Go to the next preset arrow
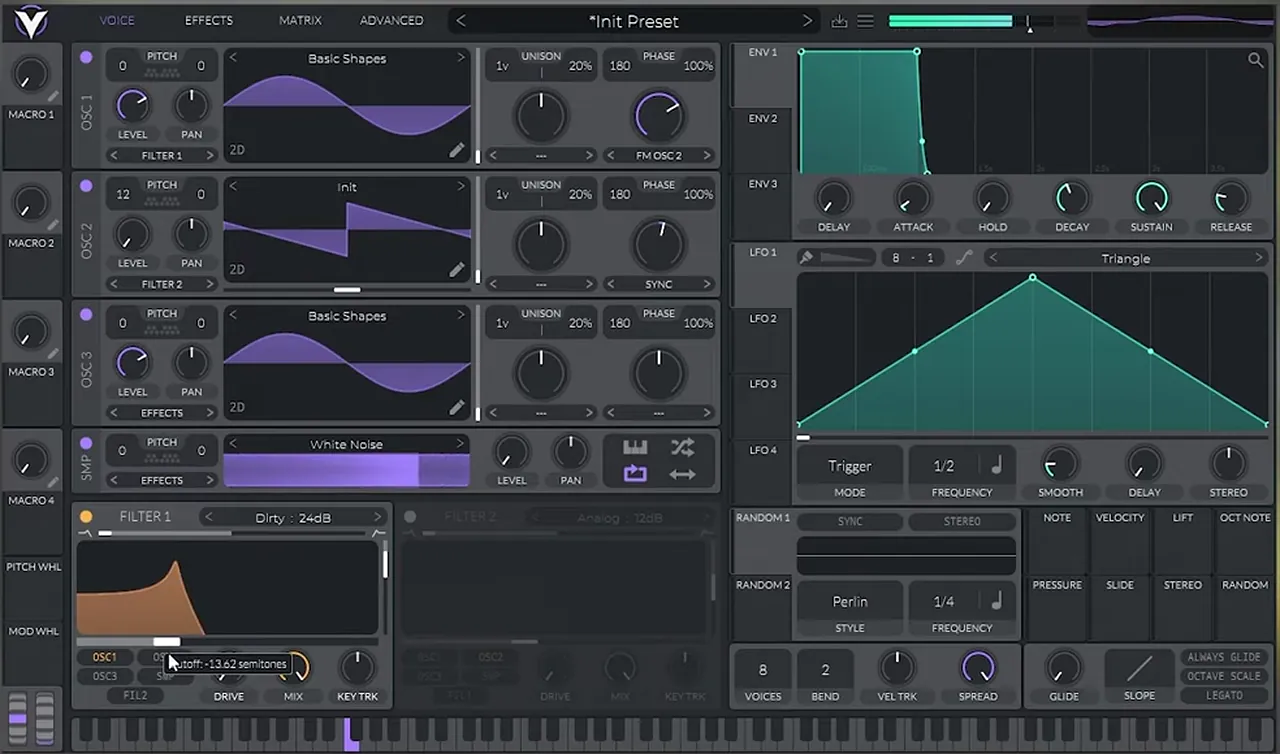 pyautogui.click(x=807, y=21)
